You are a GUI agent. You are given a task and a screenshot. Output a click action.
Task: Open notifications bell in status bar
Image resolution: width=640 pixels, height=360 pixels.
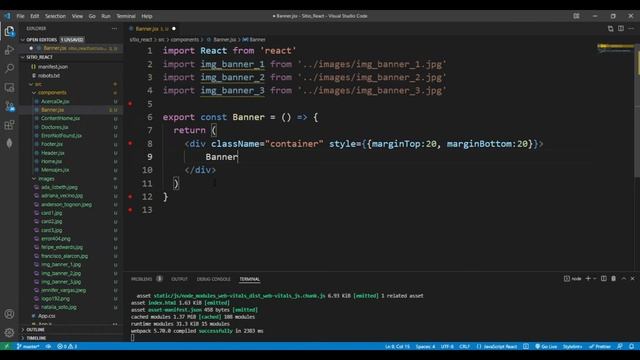(631, 346)
